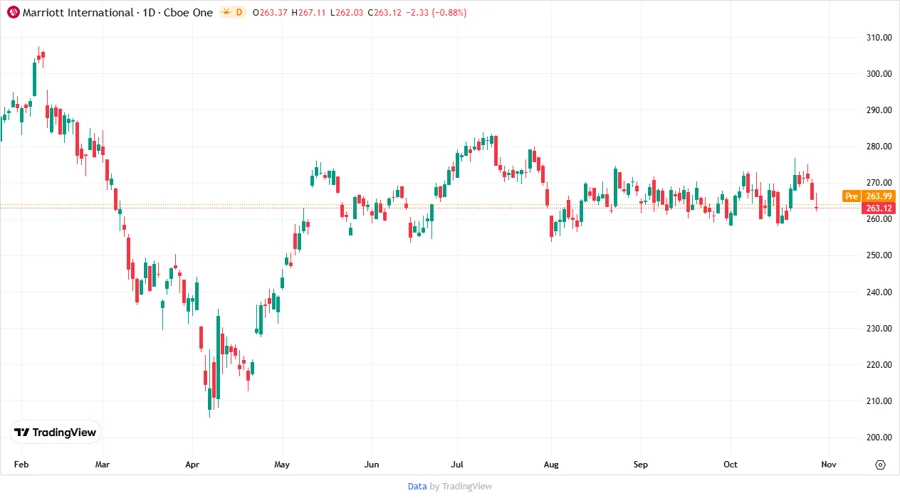The image size is (900, 498).
Task: Click the Marriott International logo icon
Action: coord(13,12)
